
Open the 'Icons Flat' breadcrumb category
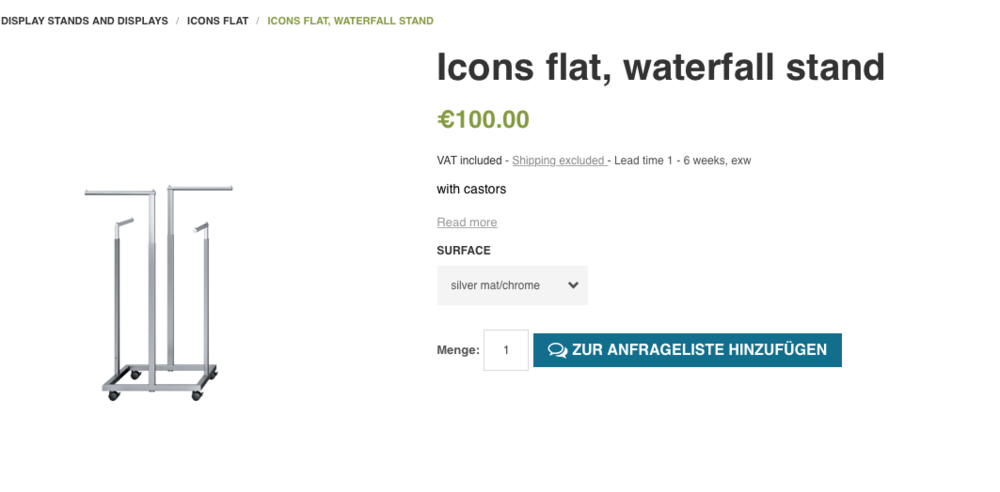tap(217, 21)
